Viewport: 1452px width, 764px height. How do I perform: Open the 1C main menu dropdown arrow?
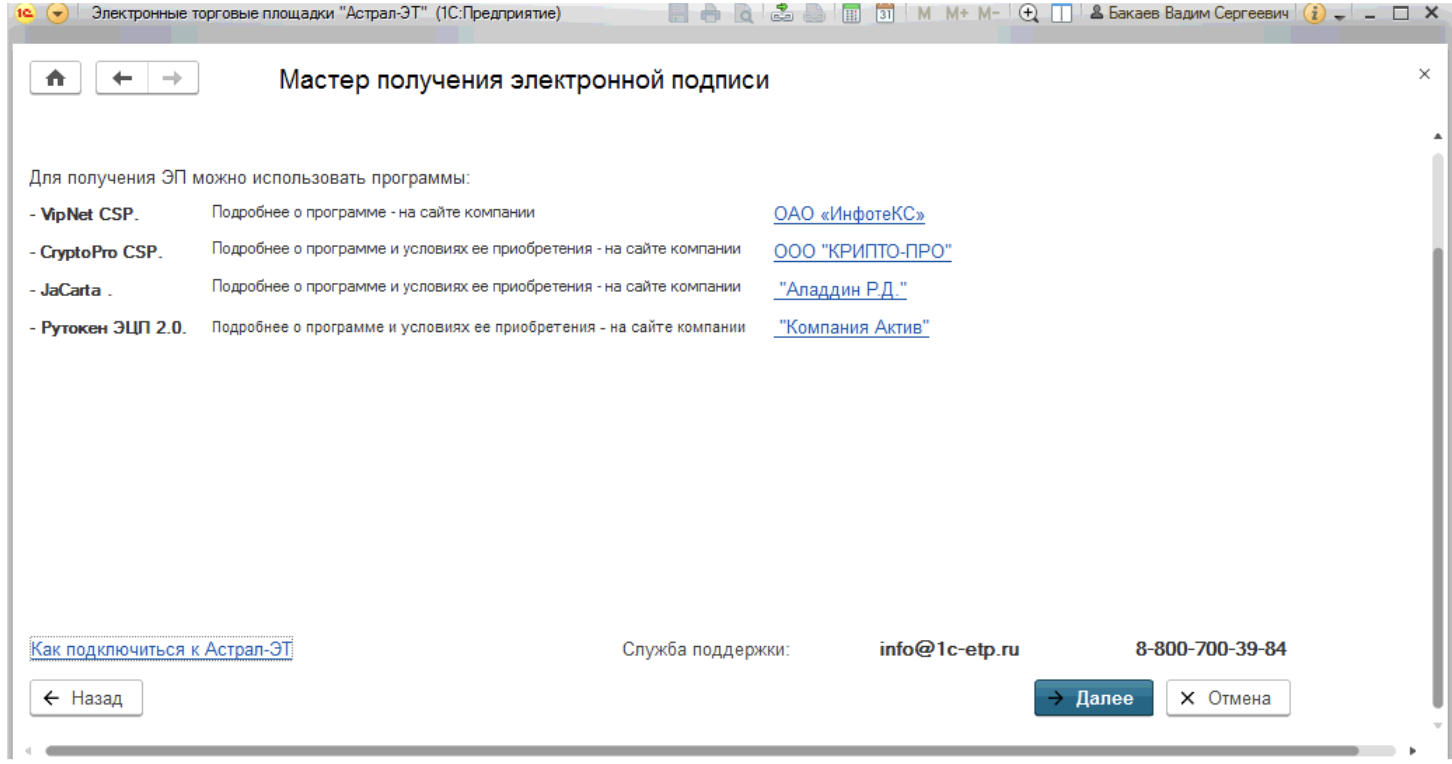tap(56, 14)
